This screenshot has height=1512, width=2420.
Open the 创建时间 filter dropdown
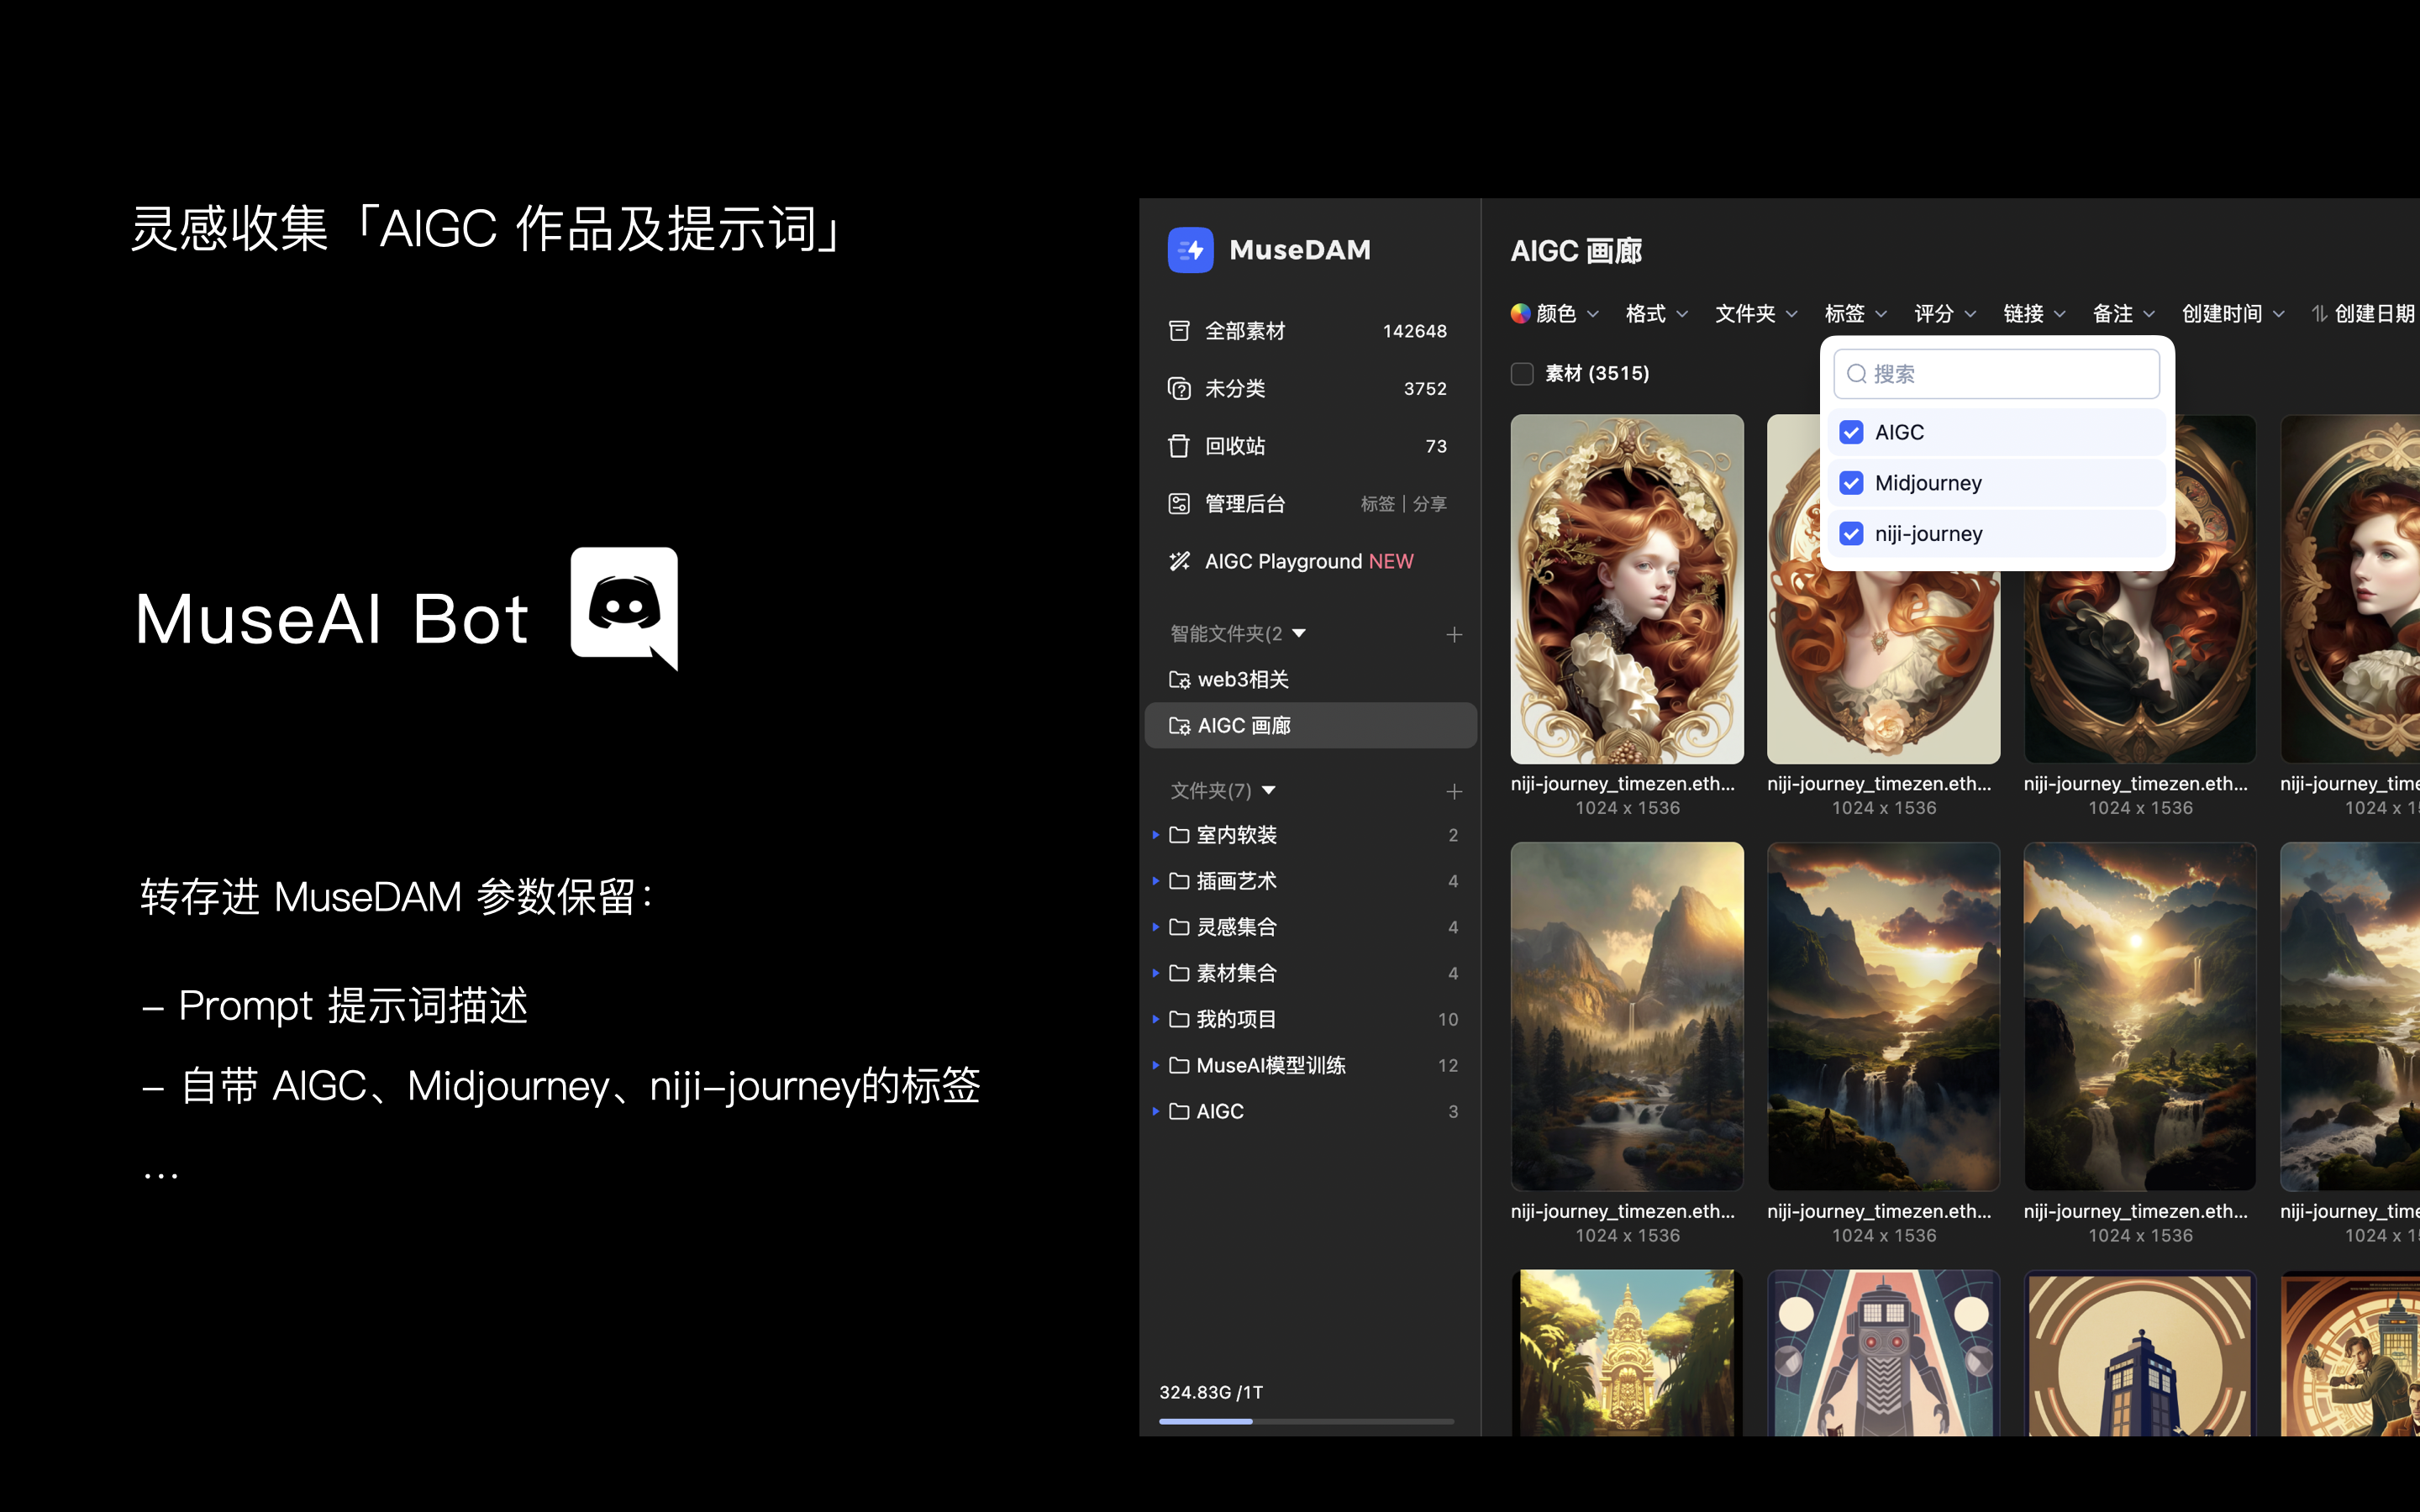pos(2233,314)
